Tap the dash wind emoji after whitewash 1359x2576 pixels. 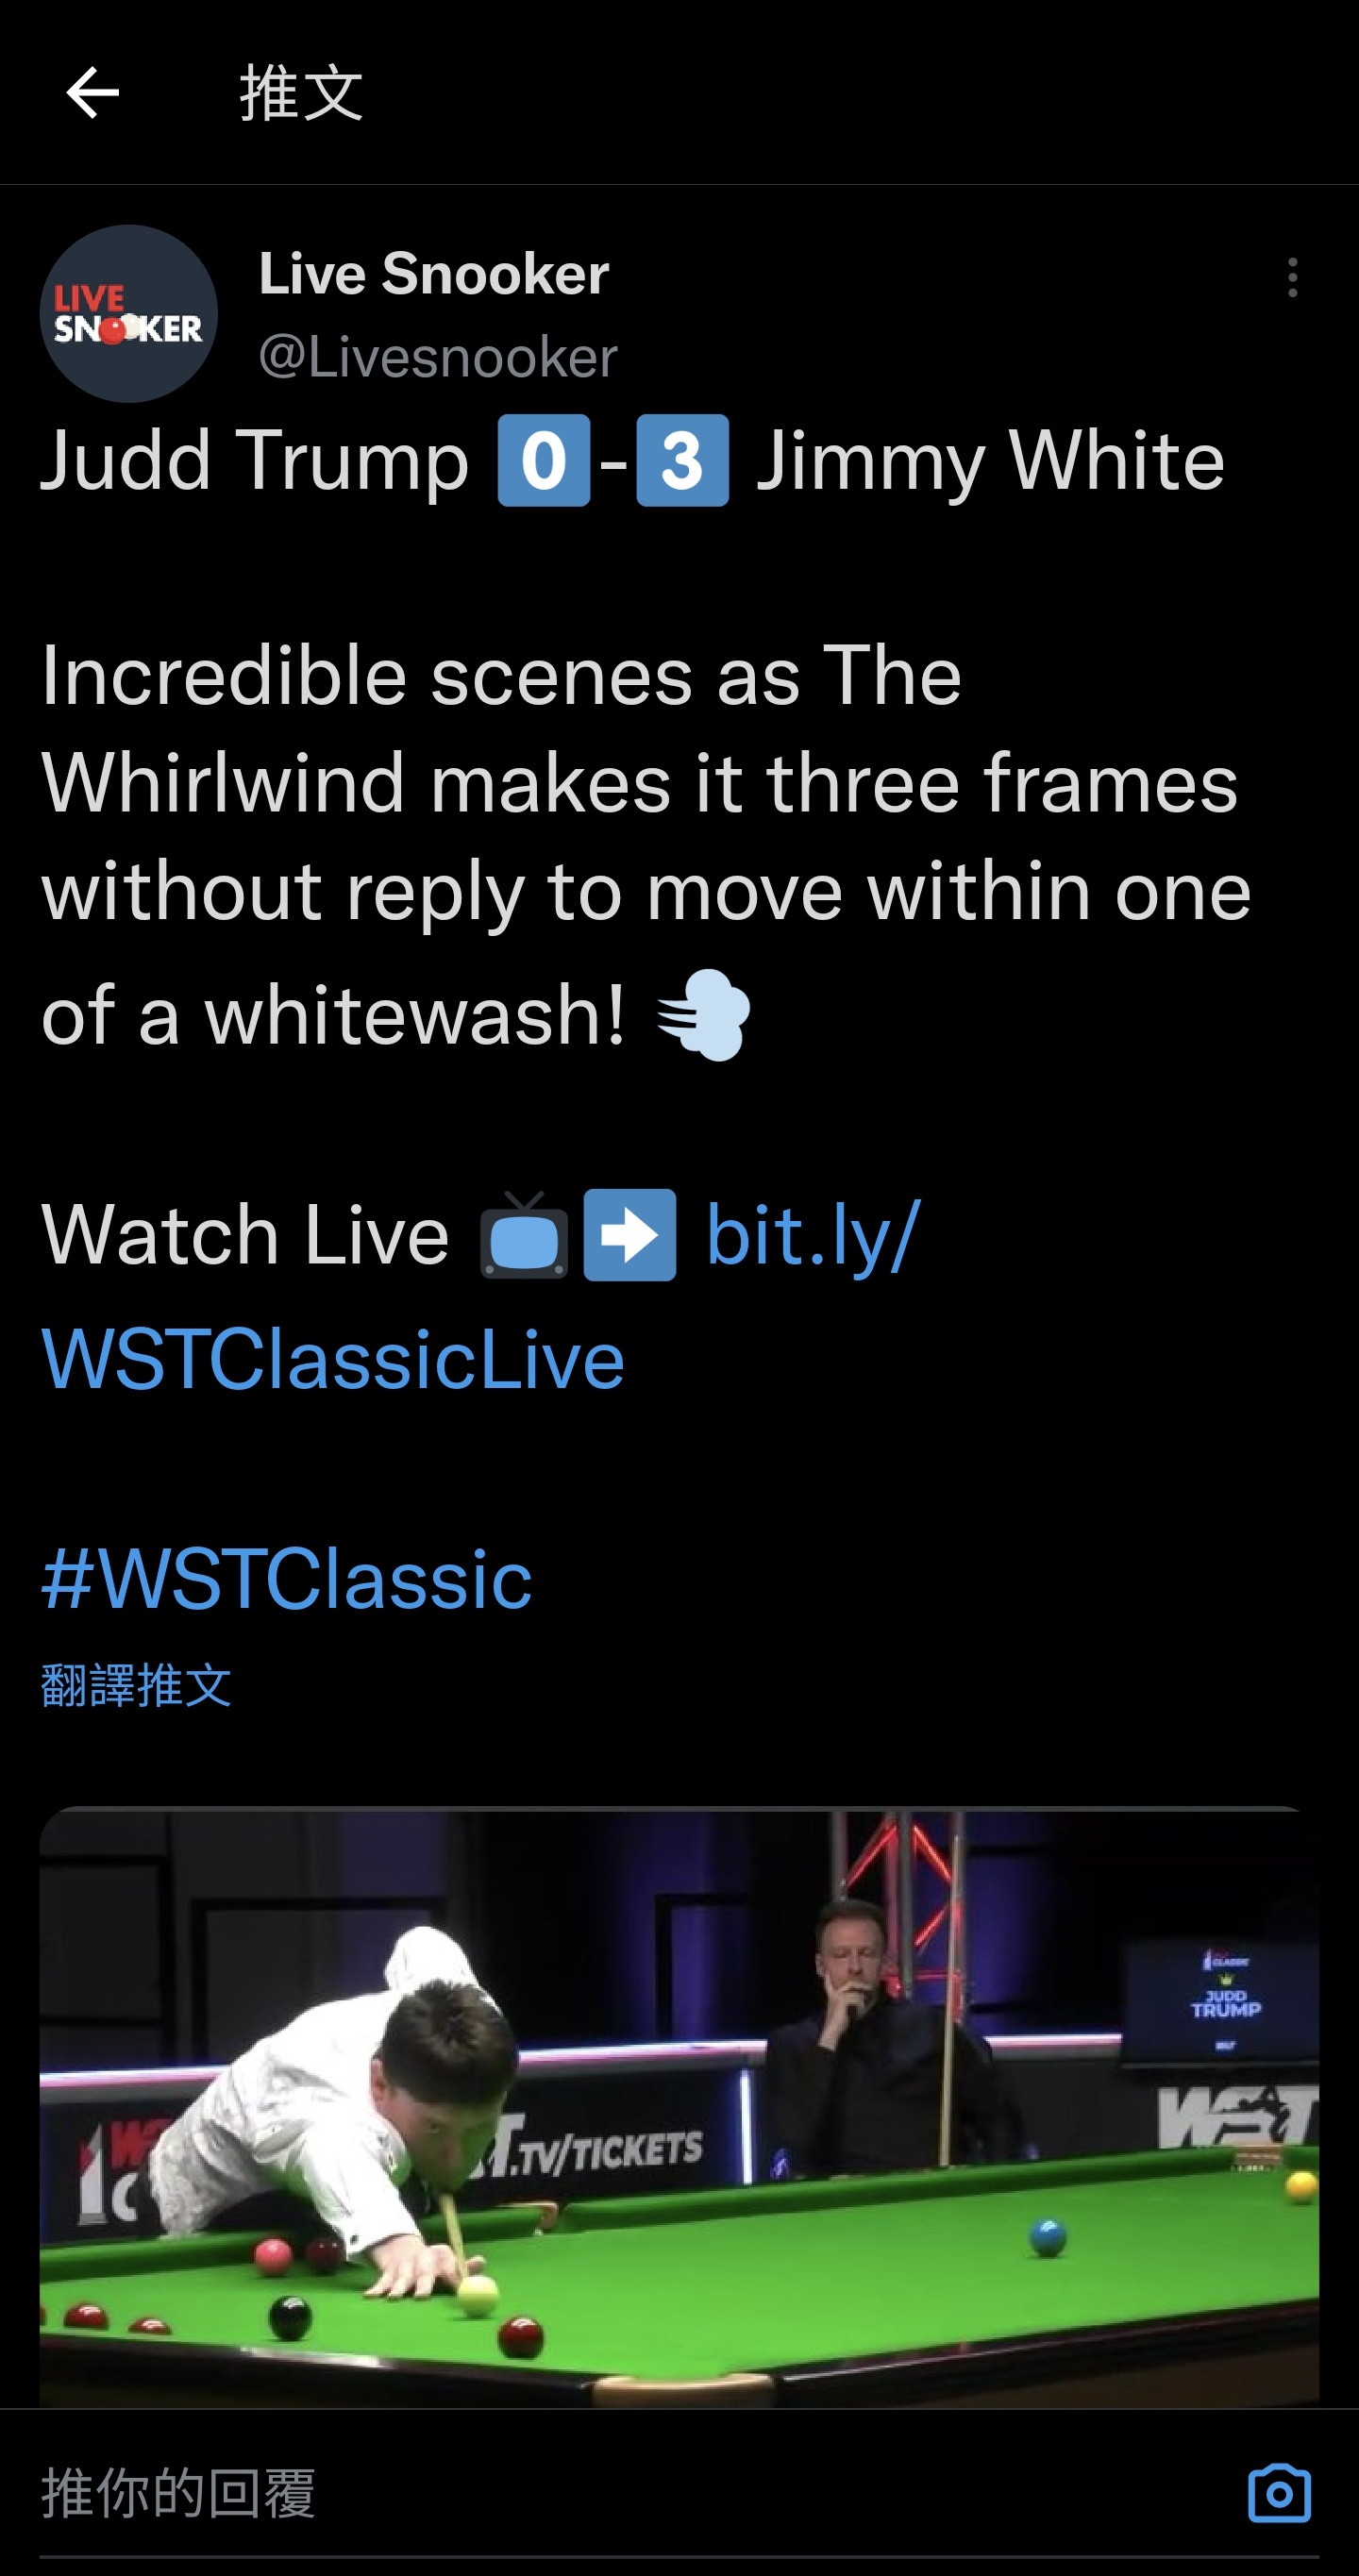(x=704, y=1015)
